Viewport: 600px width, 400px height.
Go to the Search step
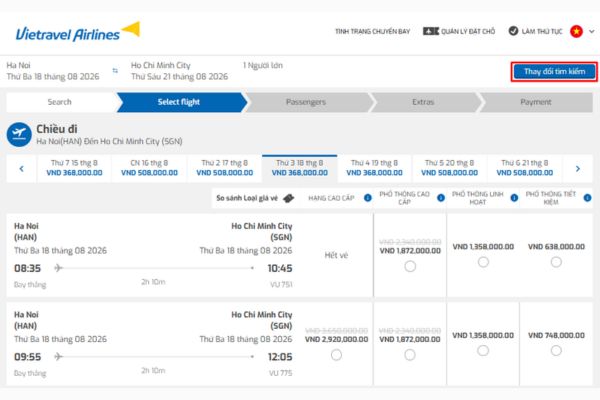pos(60,102)
